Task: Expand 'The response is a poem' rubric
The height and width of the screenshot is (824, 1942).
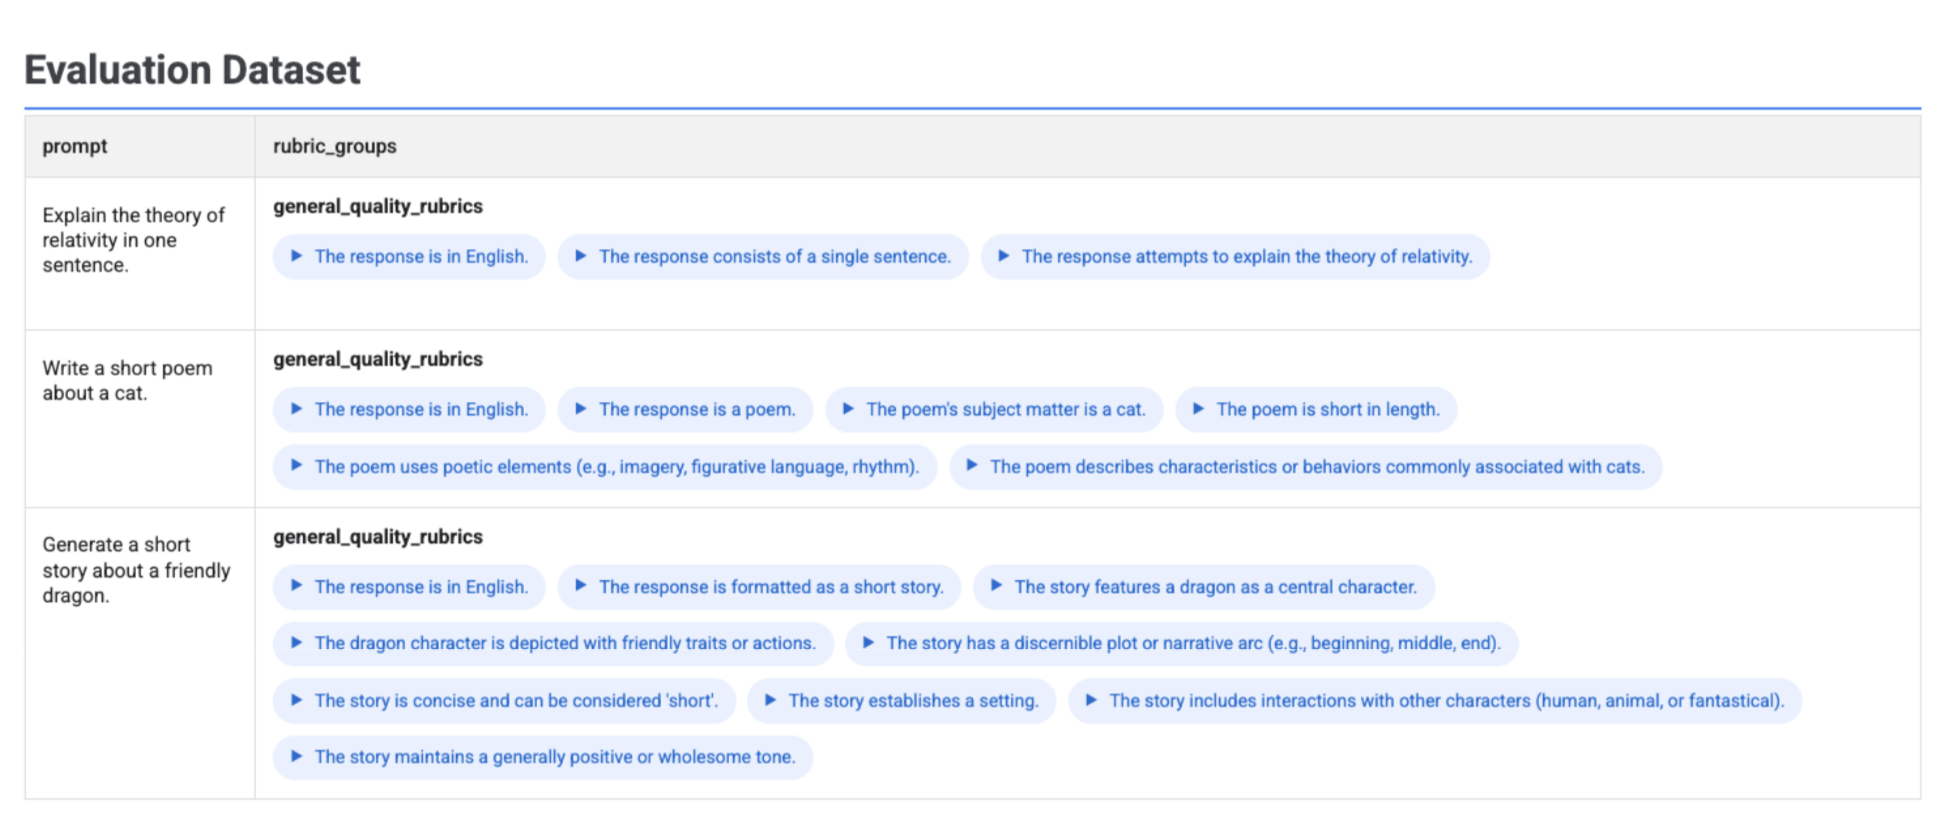Action: [x=685, y=410]
